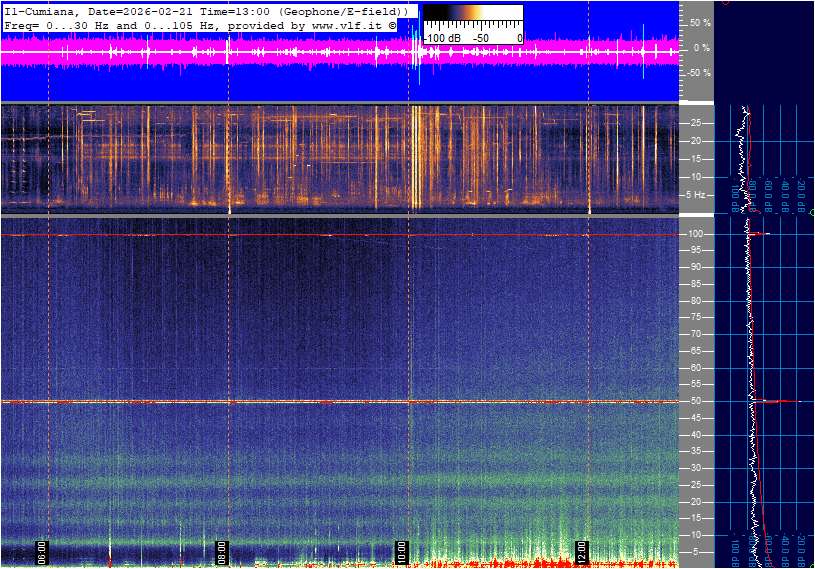Click the 25 Hz tick on geophone axis
This screenshot has height=569, width=815.
[695, 123]
